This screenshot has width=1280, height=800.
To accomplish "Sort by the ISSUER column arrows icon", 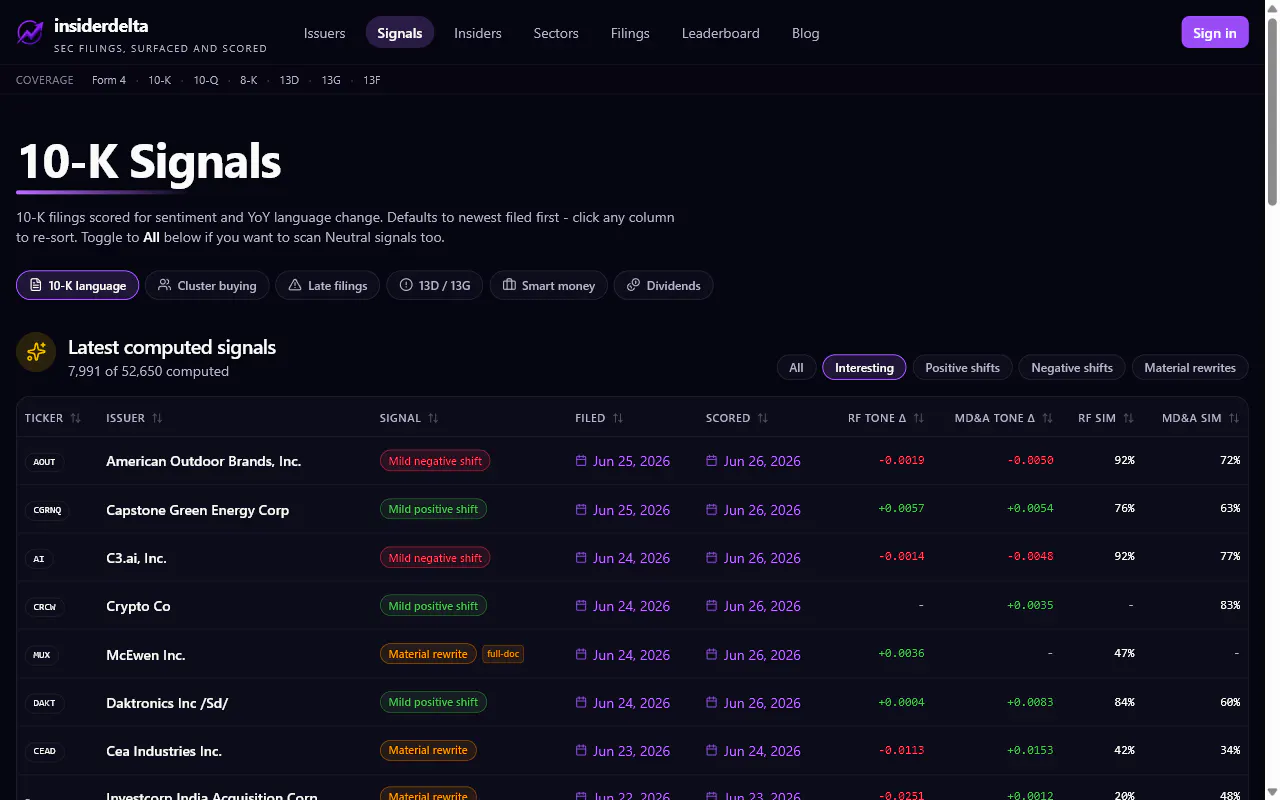I will pyautogui.click(x=157, y=418).
